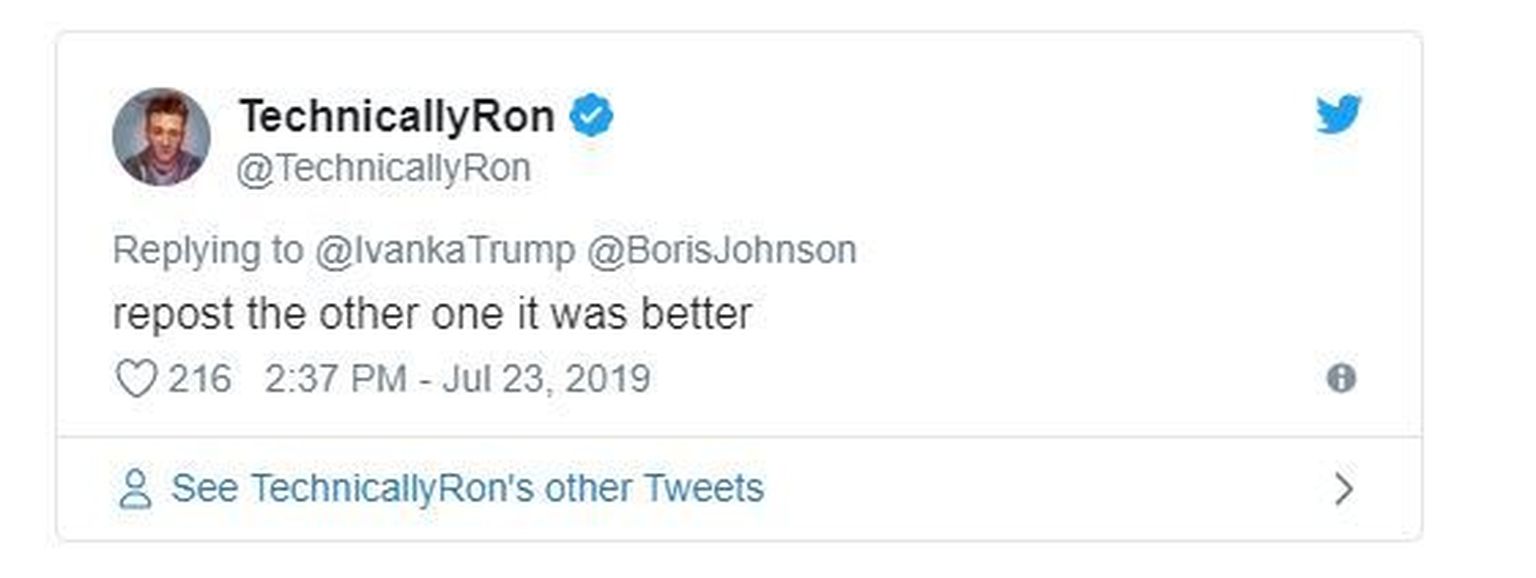Open the @TechnicallyRon handle link
This screenshot has height=578, width=1536.
pos(383,169)
